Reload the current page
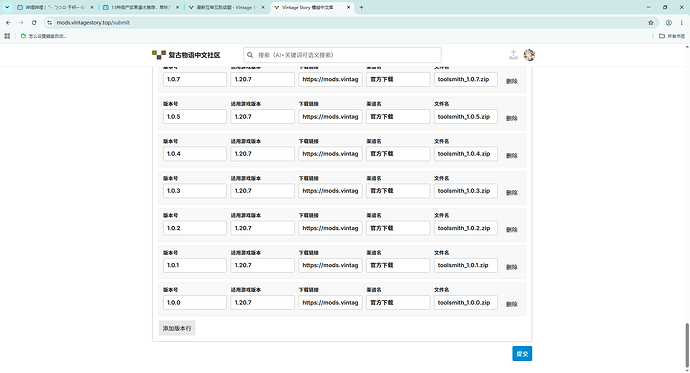This screenshot has width=690, height=373. click(34, 22)
